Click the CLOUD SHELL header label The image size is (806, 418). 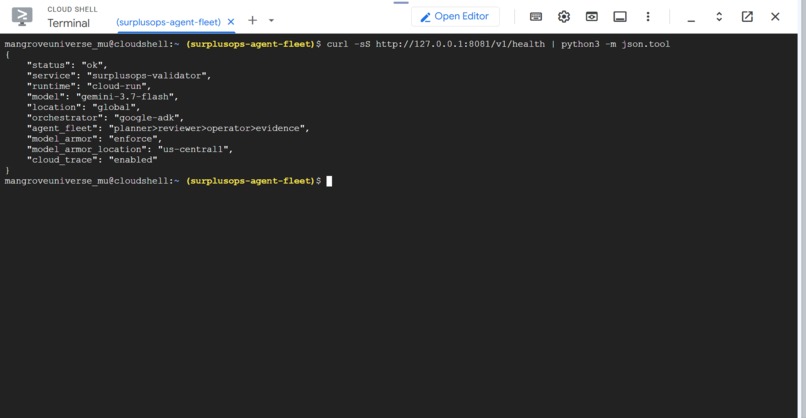coord(72,9)
